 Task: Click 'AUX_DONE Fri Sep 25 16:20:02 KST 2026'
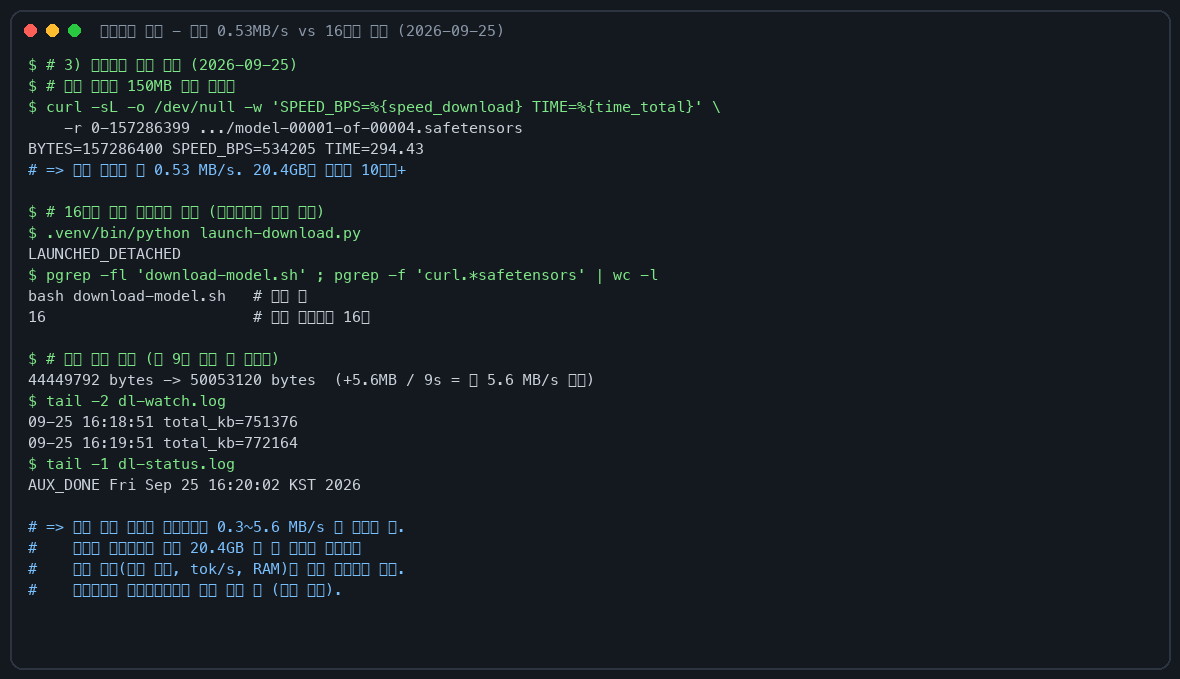click(x=194, y=486)
